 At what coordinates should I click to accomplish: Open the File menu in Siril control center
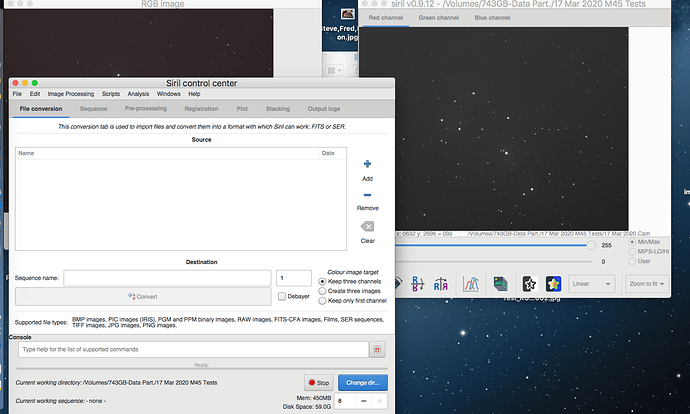pos(17,94)
